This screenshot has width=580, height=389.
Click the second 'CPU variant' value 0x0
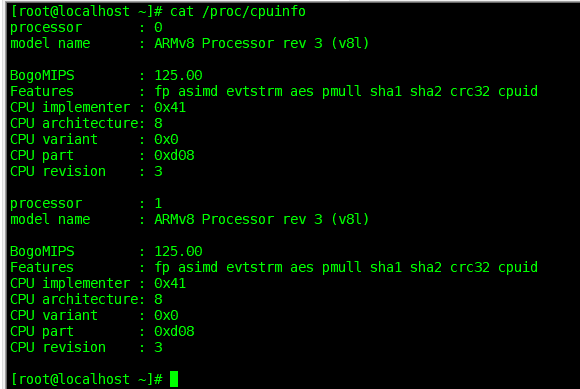(166, 315)
